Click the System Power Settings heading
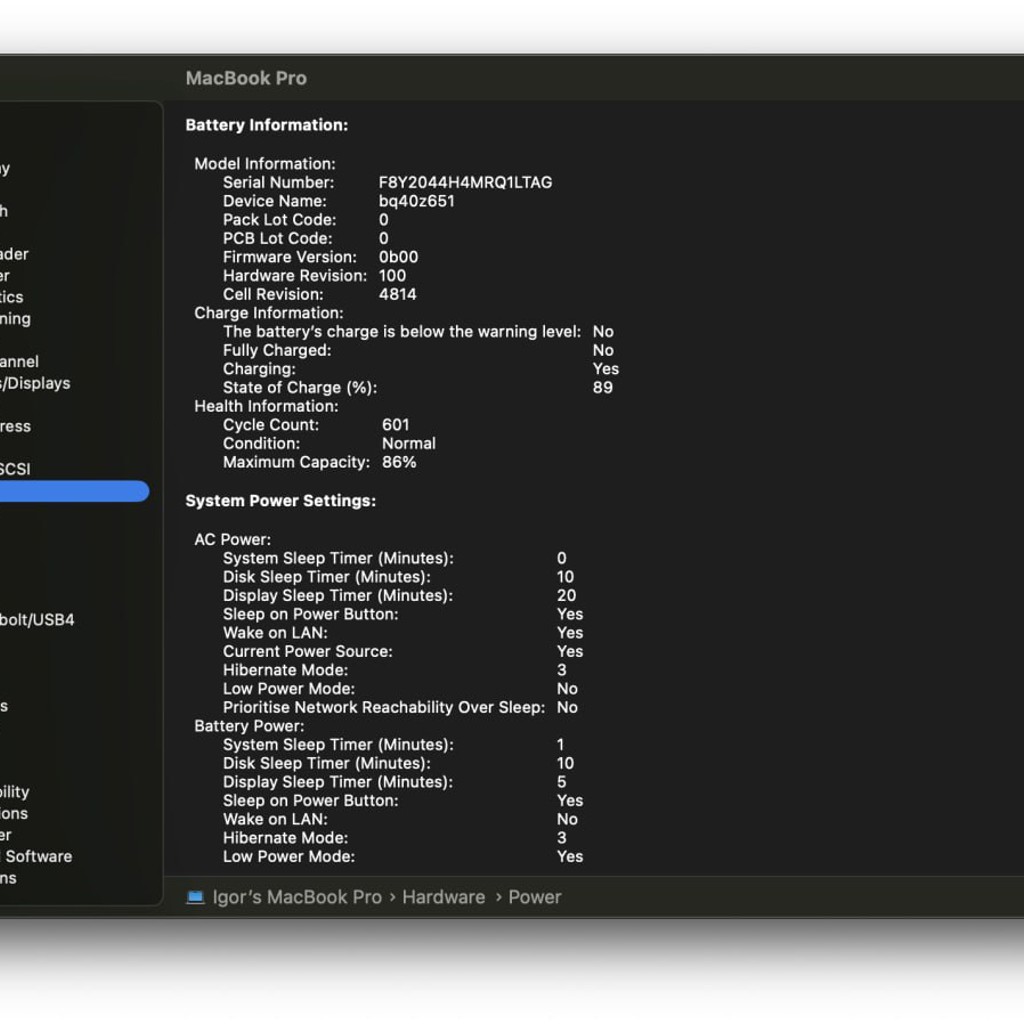 click(x=281, y=501)
